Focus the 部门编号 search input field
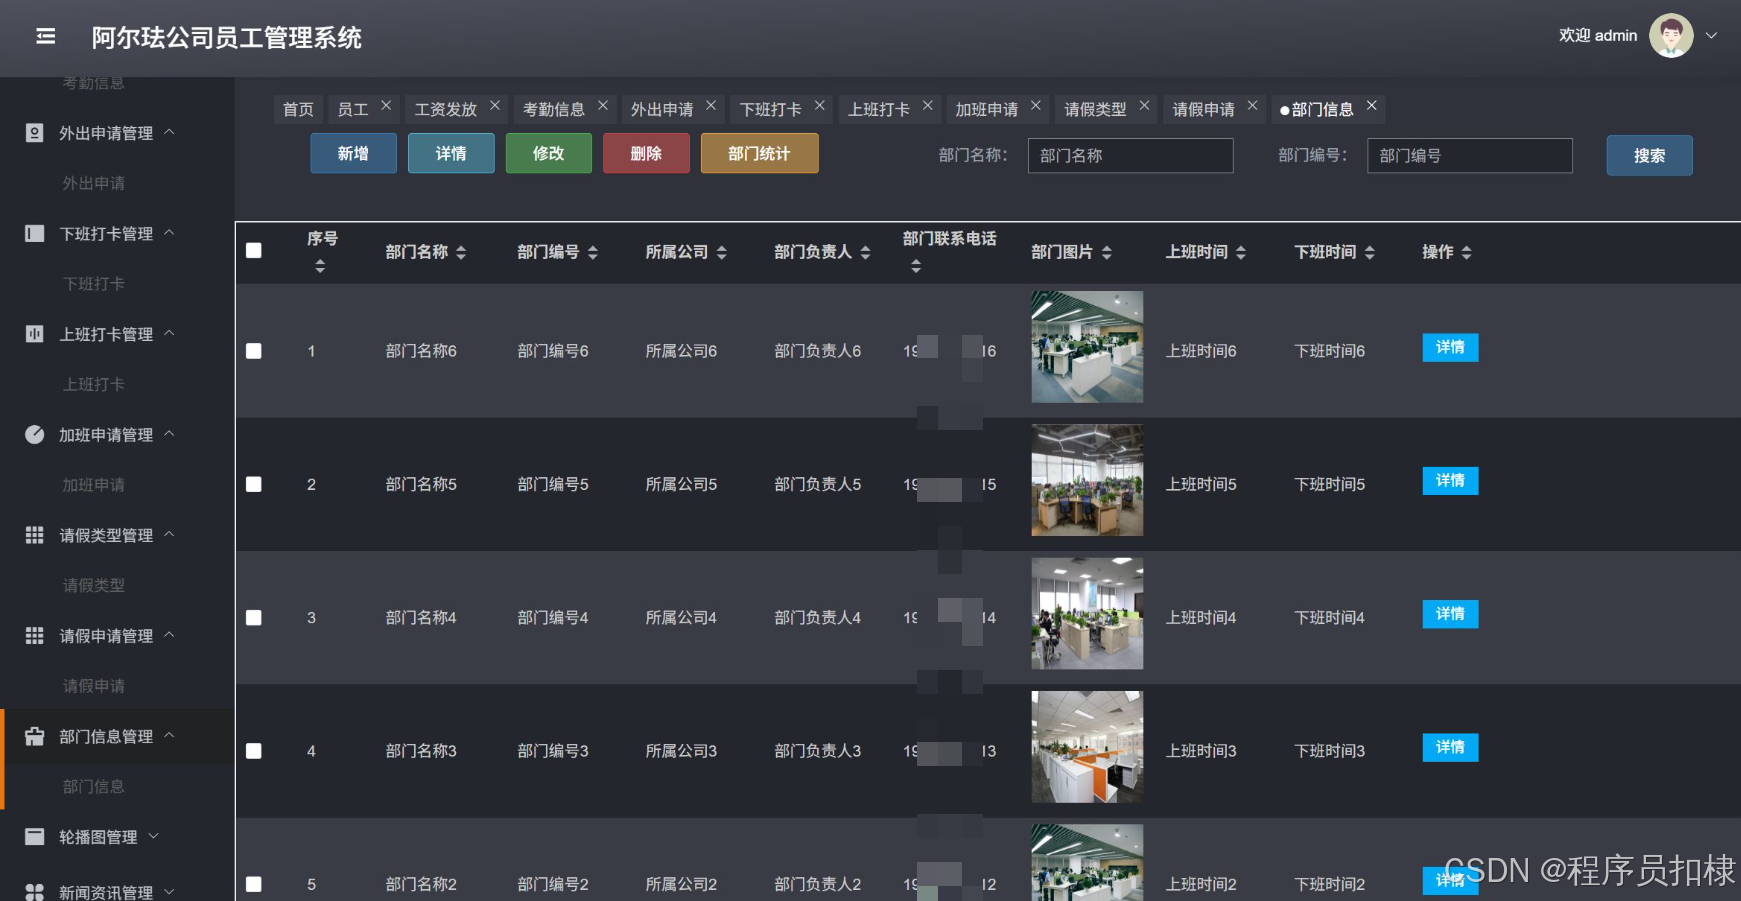This screenshot has height=901, width=1741. [x=1470, y=155]
